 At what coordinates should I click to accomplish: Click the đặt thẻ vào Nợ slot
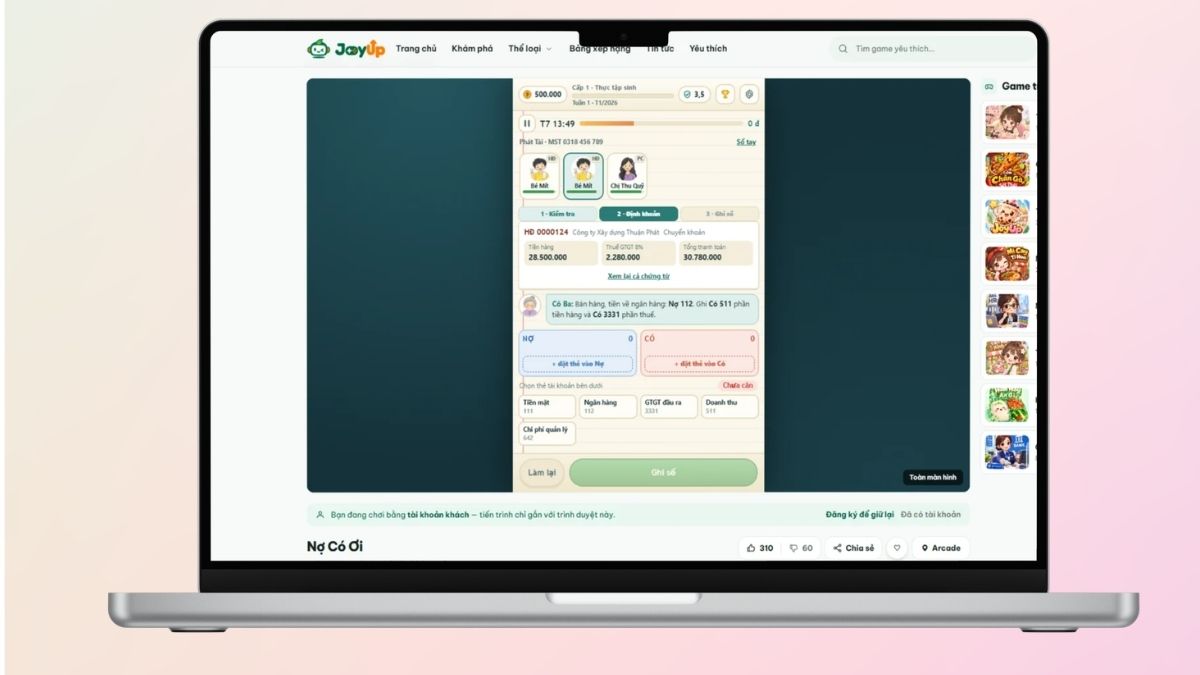tap(578, 364)
